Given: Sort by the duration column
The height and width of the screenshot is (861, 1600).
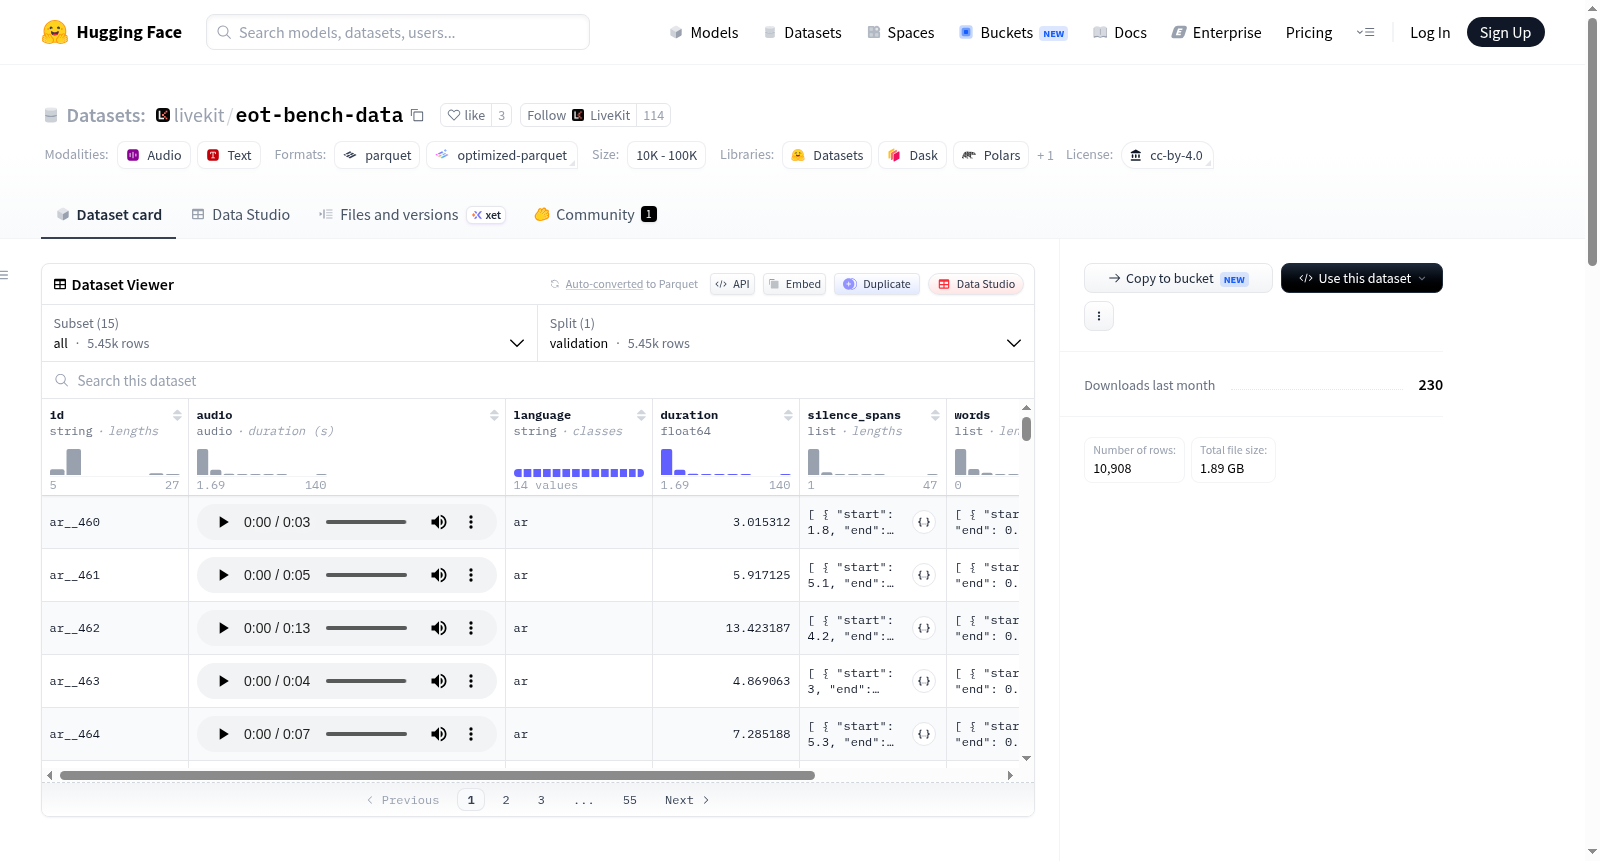Looking at the screenshot, I should (788, 415).
